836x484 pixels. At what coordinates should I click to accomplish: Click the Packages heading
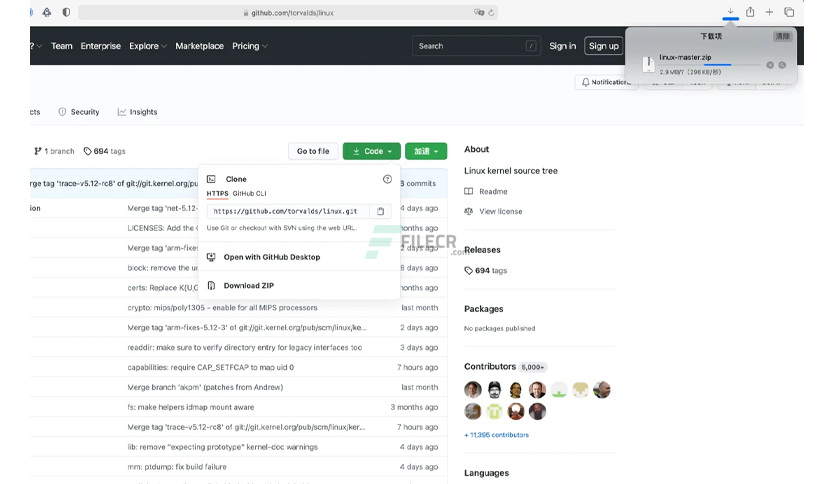tap(484, 309)
